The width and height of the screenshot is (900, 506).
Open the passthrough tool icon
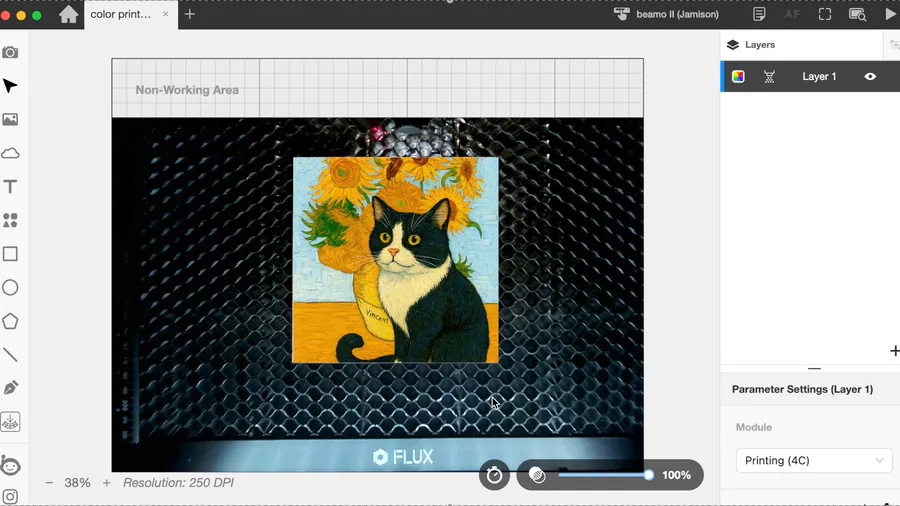(x=10, y=422)
